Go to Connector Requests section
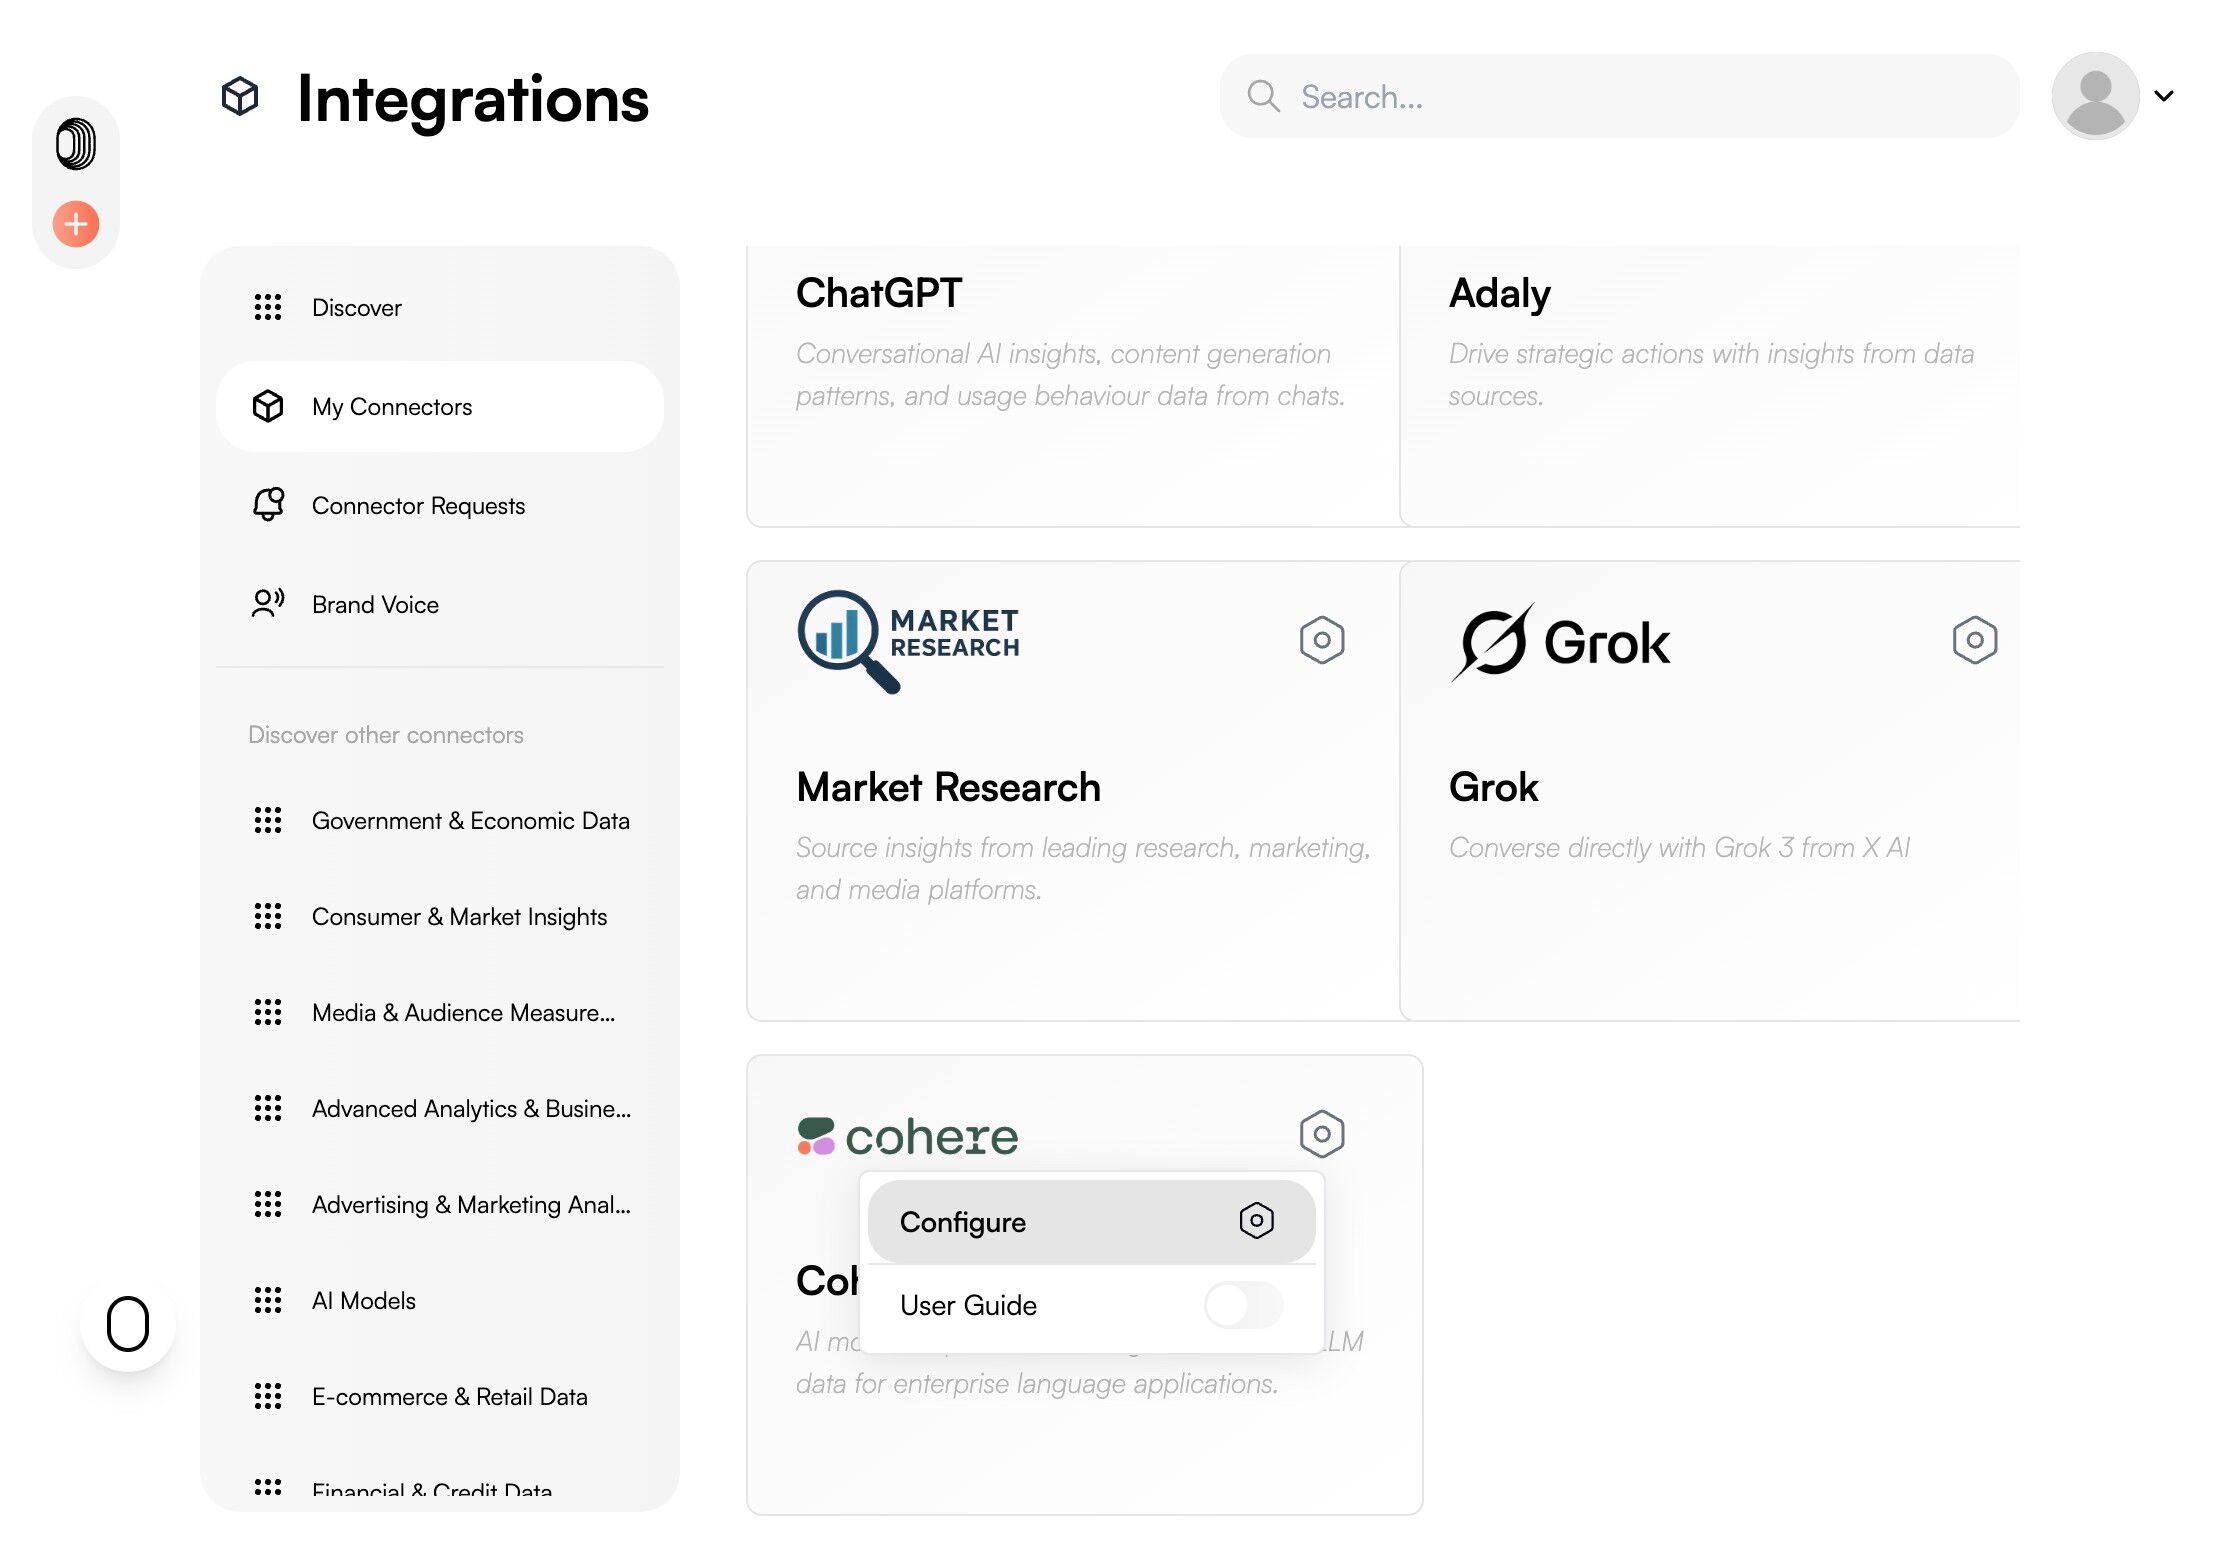 tap(418, 506)
